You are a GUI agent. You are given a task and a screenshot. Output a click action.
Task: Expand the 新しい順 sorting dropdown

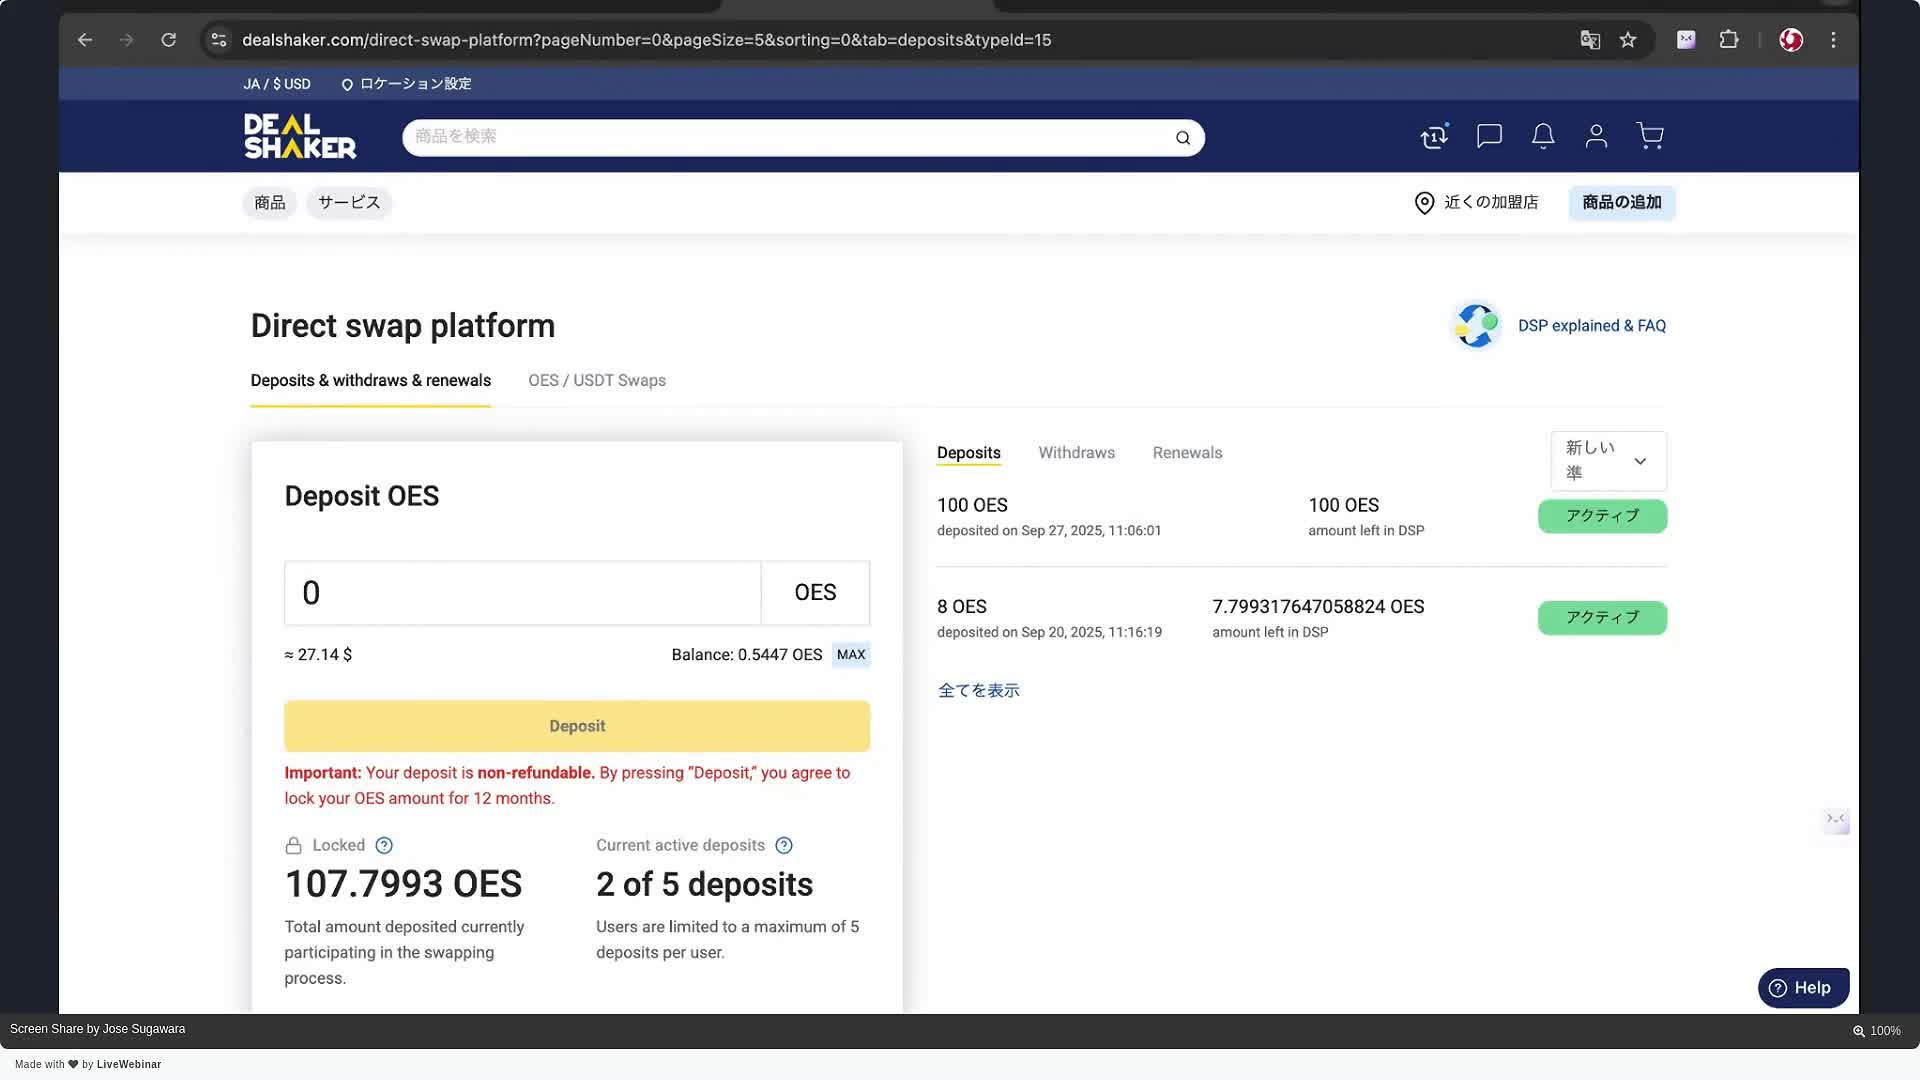(x=1608, y=461)
